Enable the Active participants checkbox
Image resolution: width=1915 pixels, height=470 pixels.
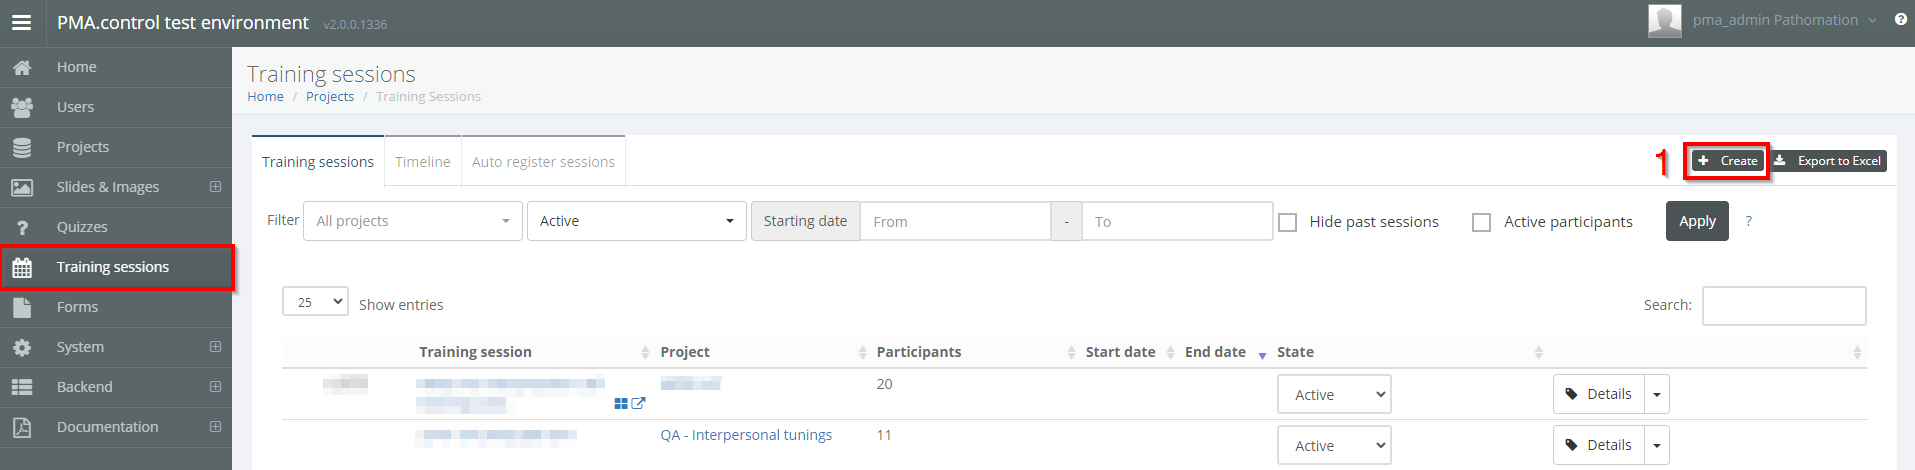point(1481,222)
